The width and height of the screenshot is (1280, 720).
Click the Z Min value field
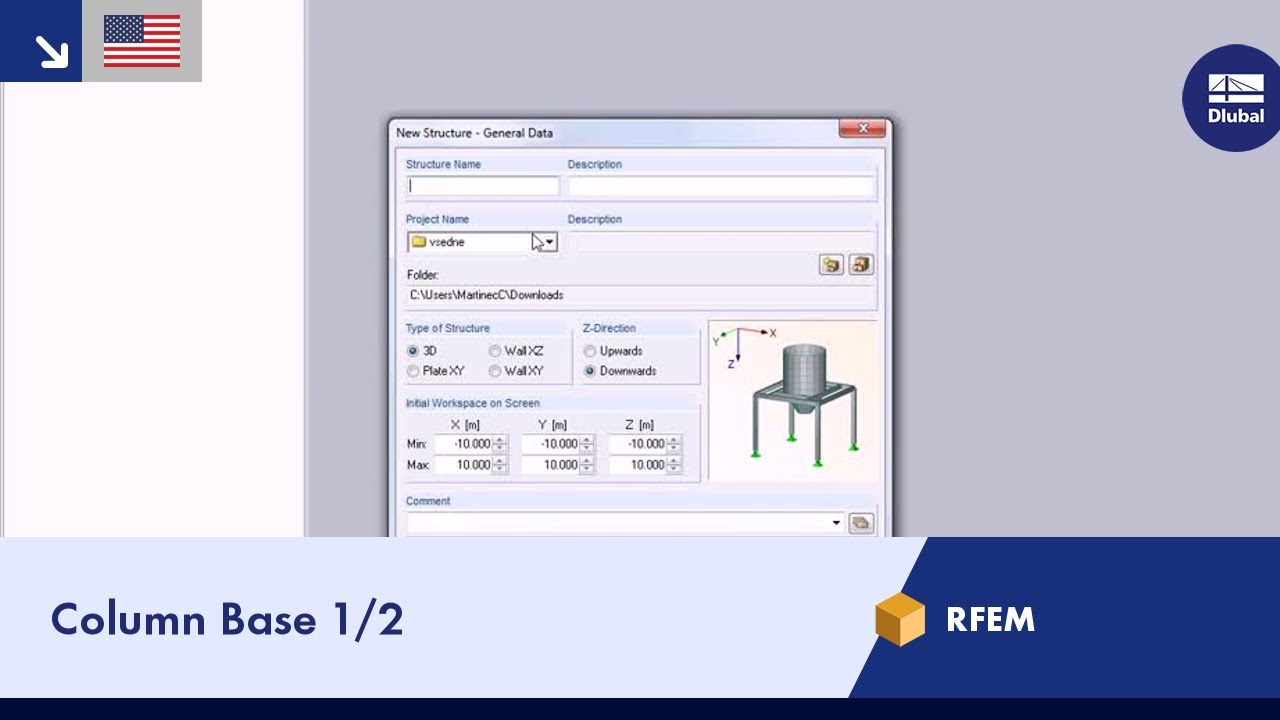coord(638,444)
